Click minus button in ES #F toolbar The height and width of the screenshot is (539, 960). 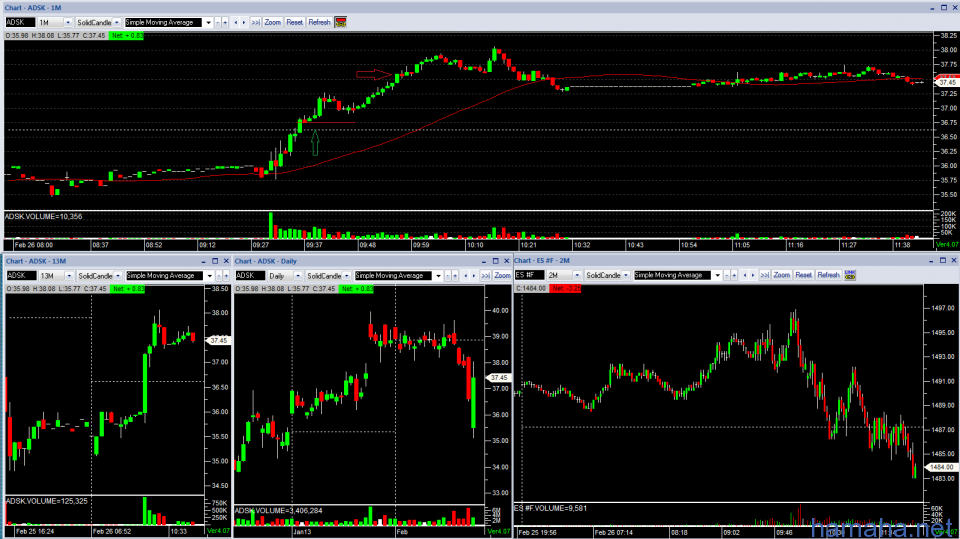pyautogui.click(x=727, y=275)
